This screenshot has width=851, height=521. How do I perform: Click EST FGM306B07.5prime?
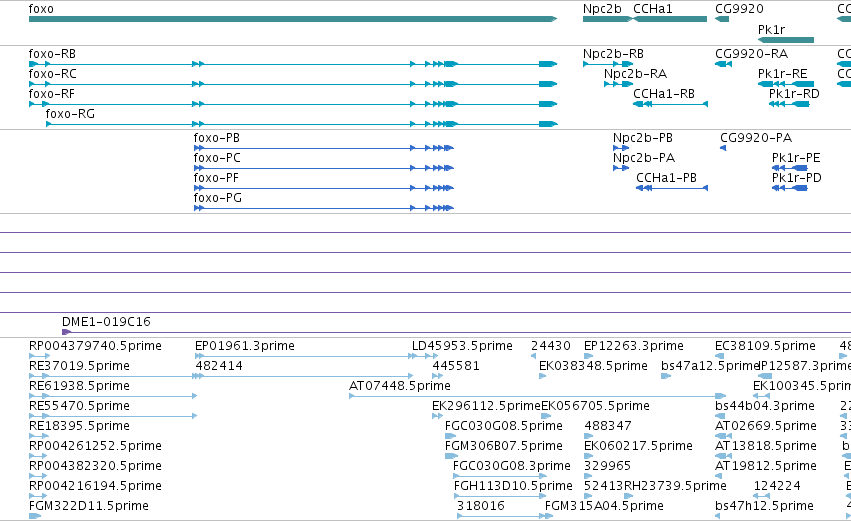tap(504, 446)
